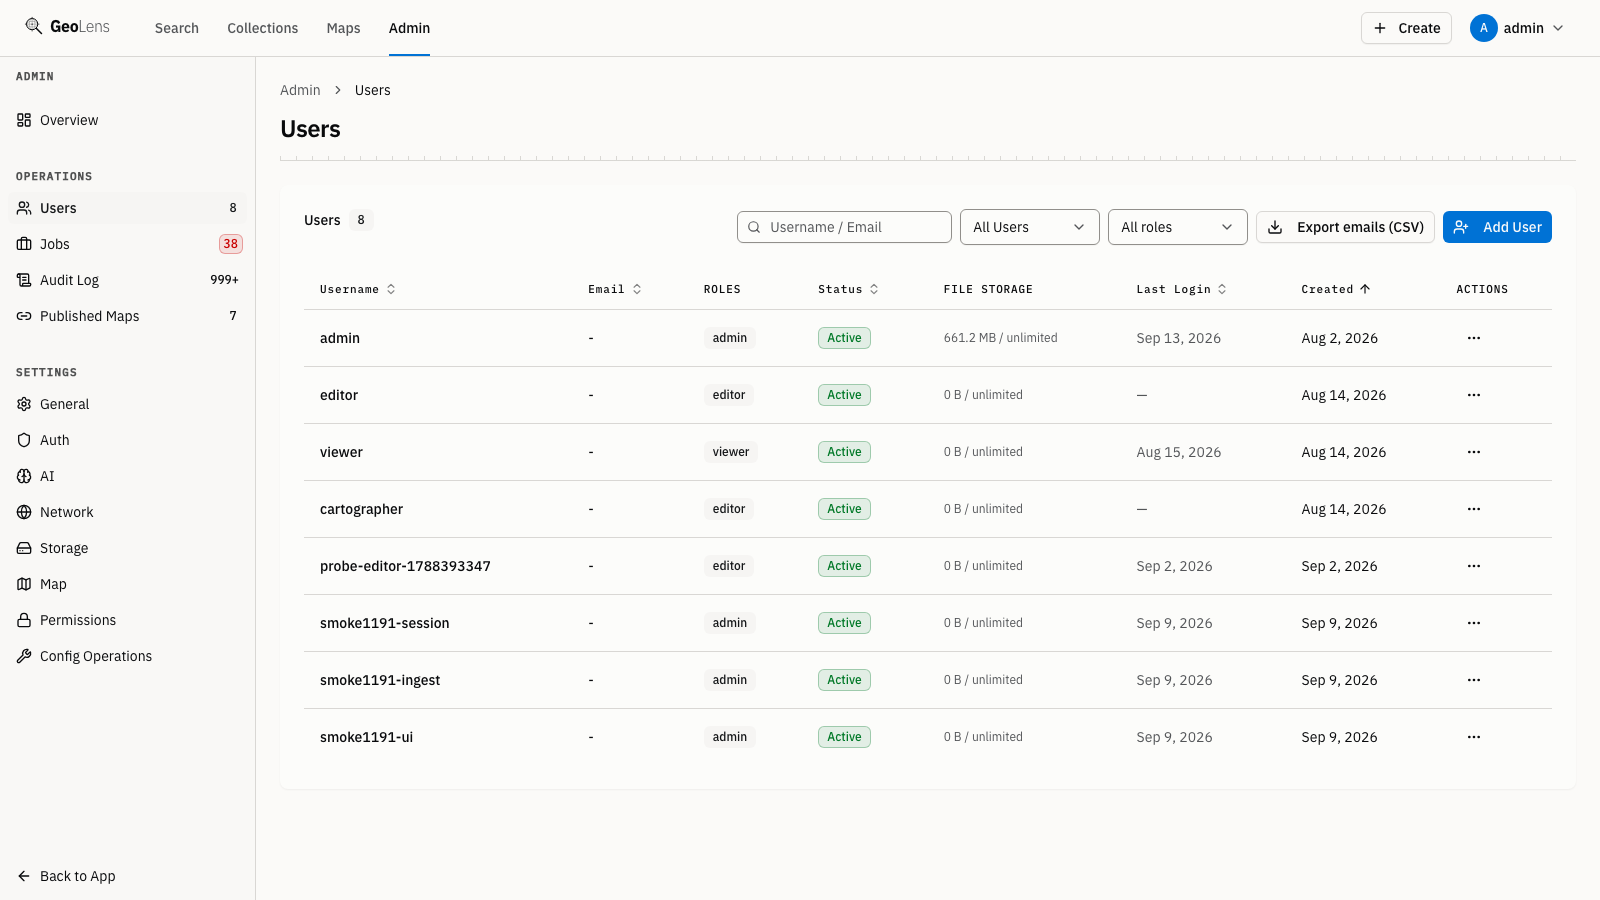This screenshot has width=1600, height=900.
Task: Sort table by Email column
Action: coord(615,289)
